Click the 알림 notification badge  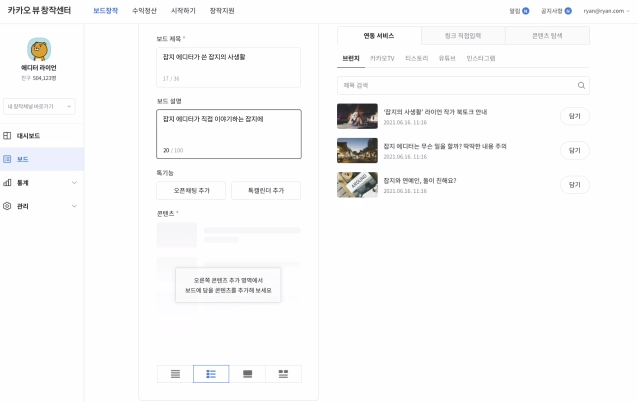[526, 11]
